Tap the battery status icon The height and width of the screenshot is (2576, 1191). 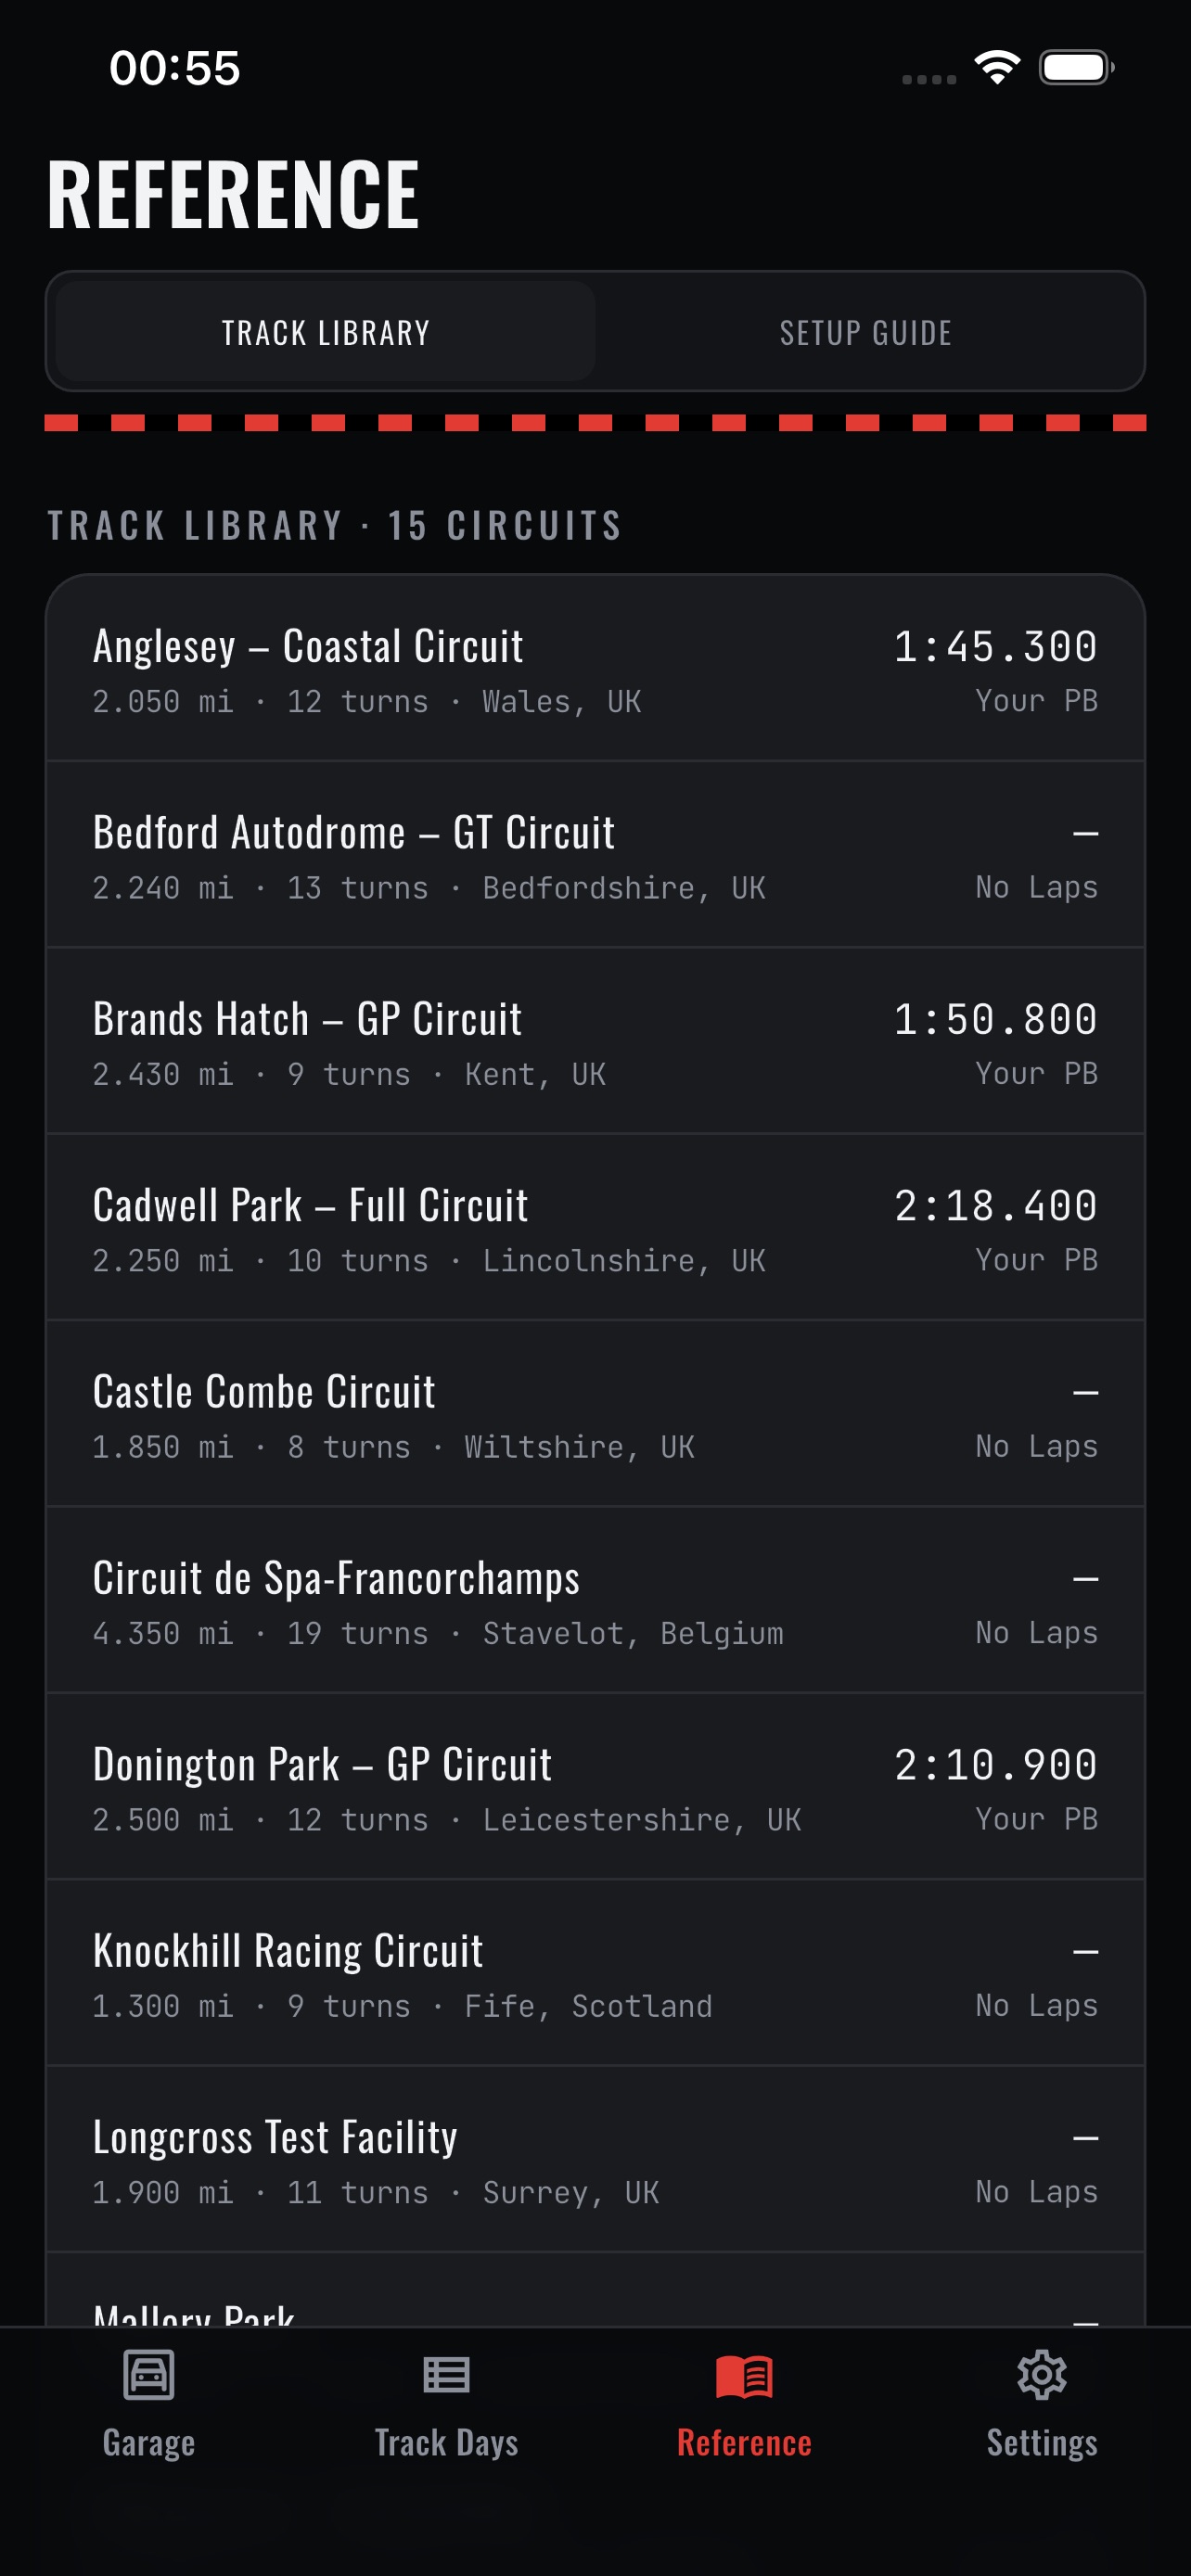1076,68
